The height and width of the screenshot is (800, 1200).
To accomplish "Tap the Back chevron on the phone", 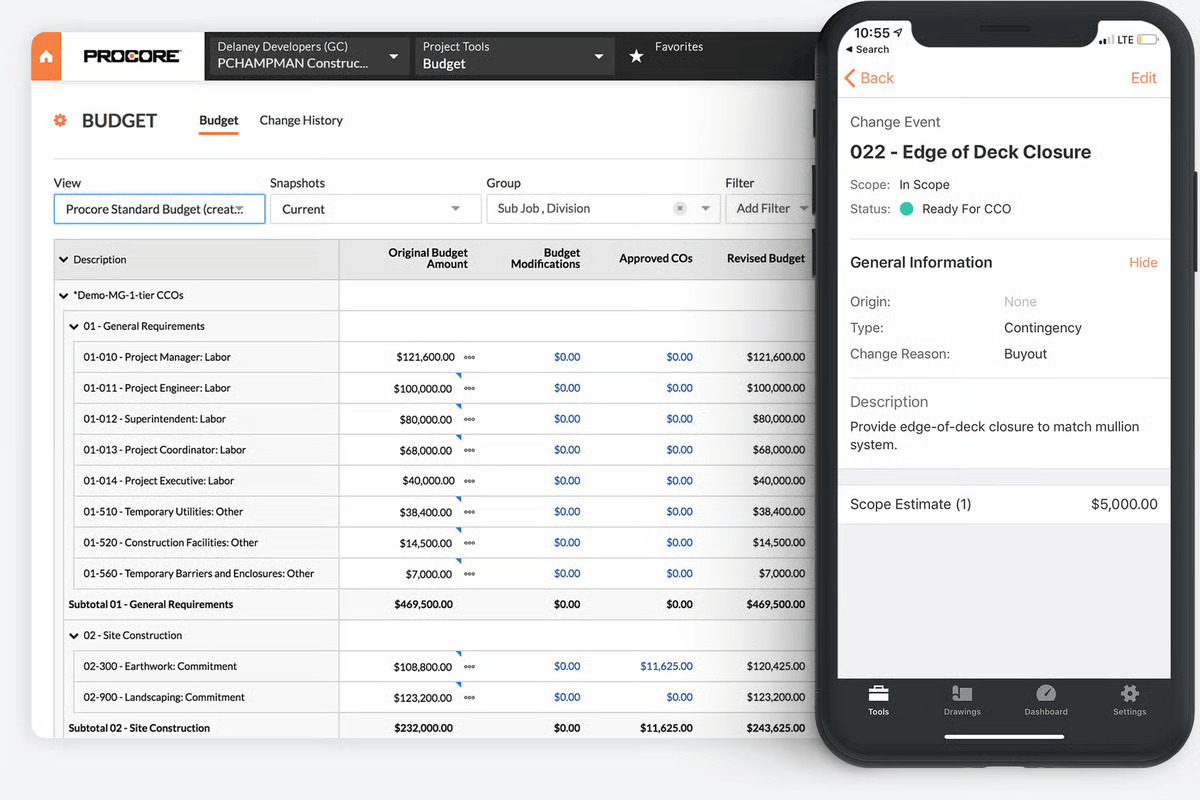I will (x=849, y=77).
